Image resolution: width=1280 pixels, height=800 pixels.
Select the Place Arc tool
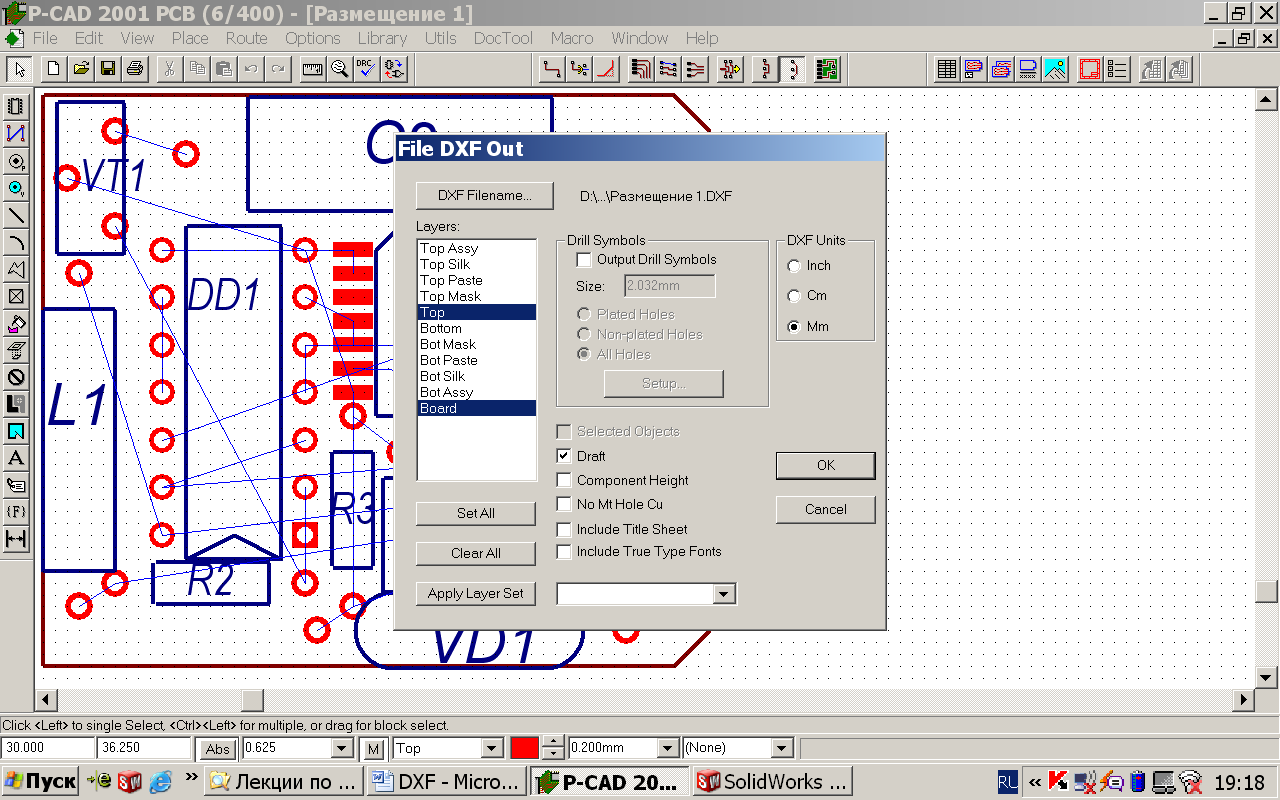[16, 242]
